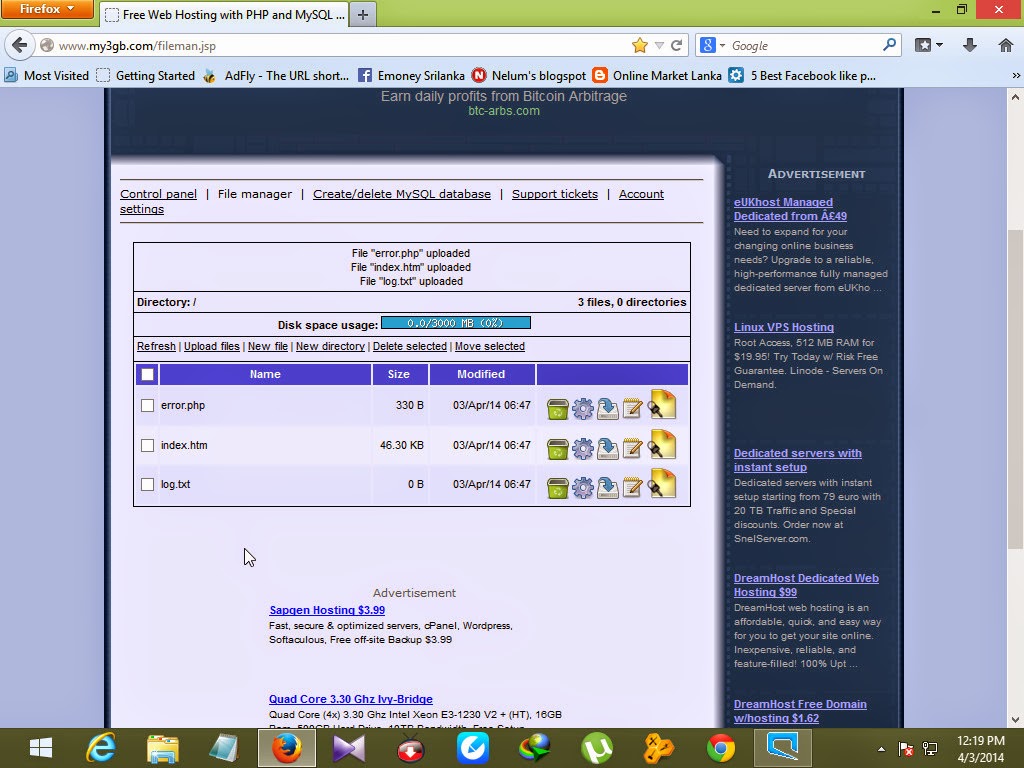Open Windows File Explorer from taskbar
1024x768 pixels.
(163, 748)
